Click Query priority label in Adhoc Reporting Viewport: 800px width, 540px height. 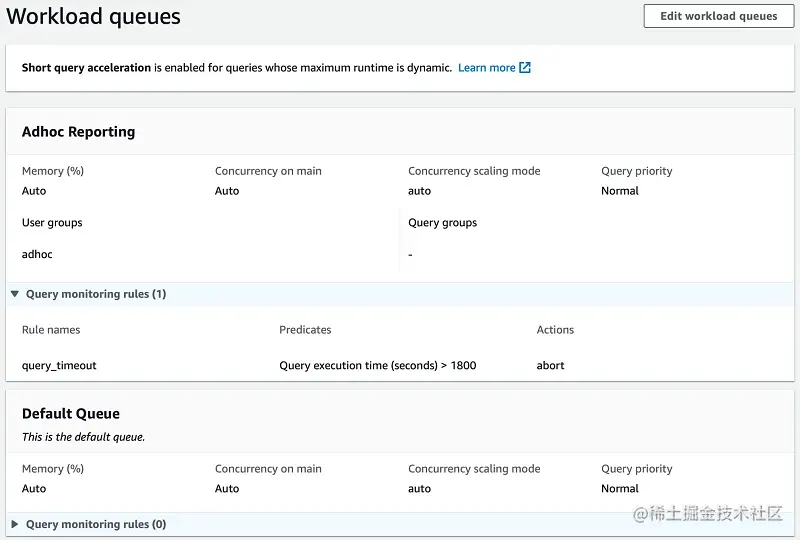[x=636, y=171]
